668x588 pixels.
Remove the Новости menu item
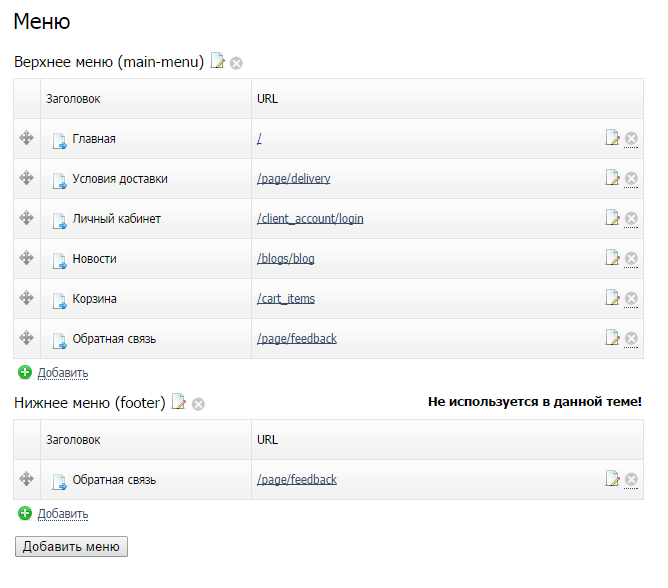[x=631, y=258]
